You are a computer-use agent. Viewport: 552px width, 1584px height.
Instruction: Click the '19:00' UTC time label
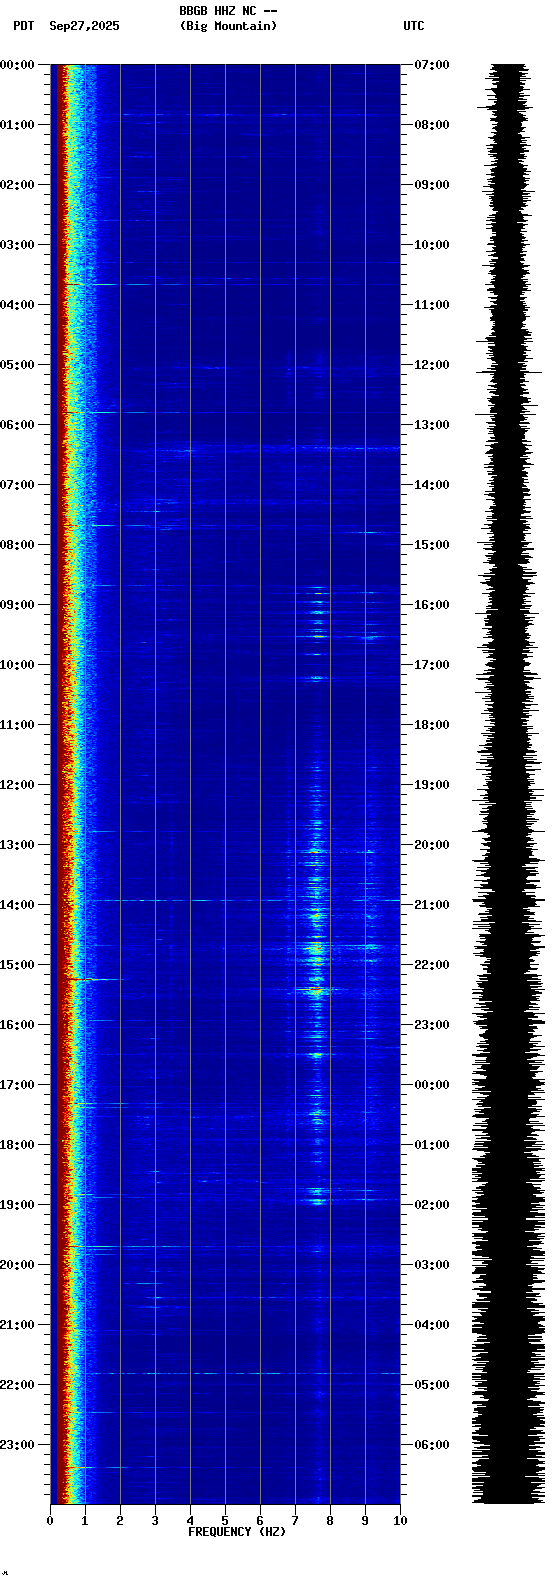(432, 785)
